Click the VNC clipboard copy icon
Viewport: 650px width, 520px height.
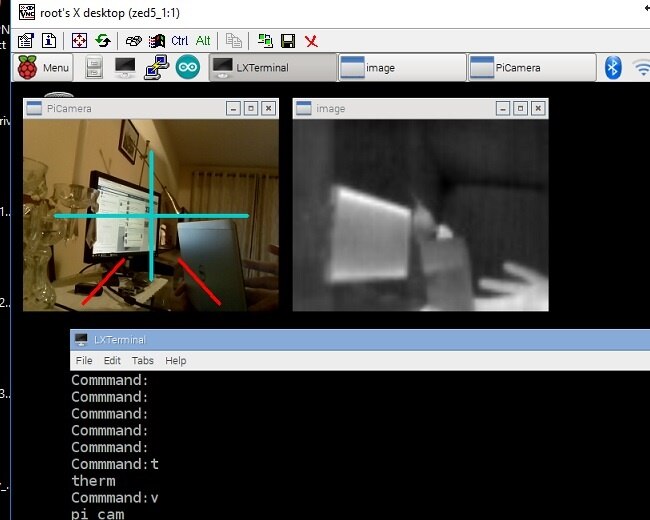point(233,41)
